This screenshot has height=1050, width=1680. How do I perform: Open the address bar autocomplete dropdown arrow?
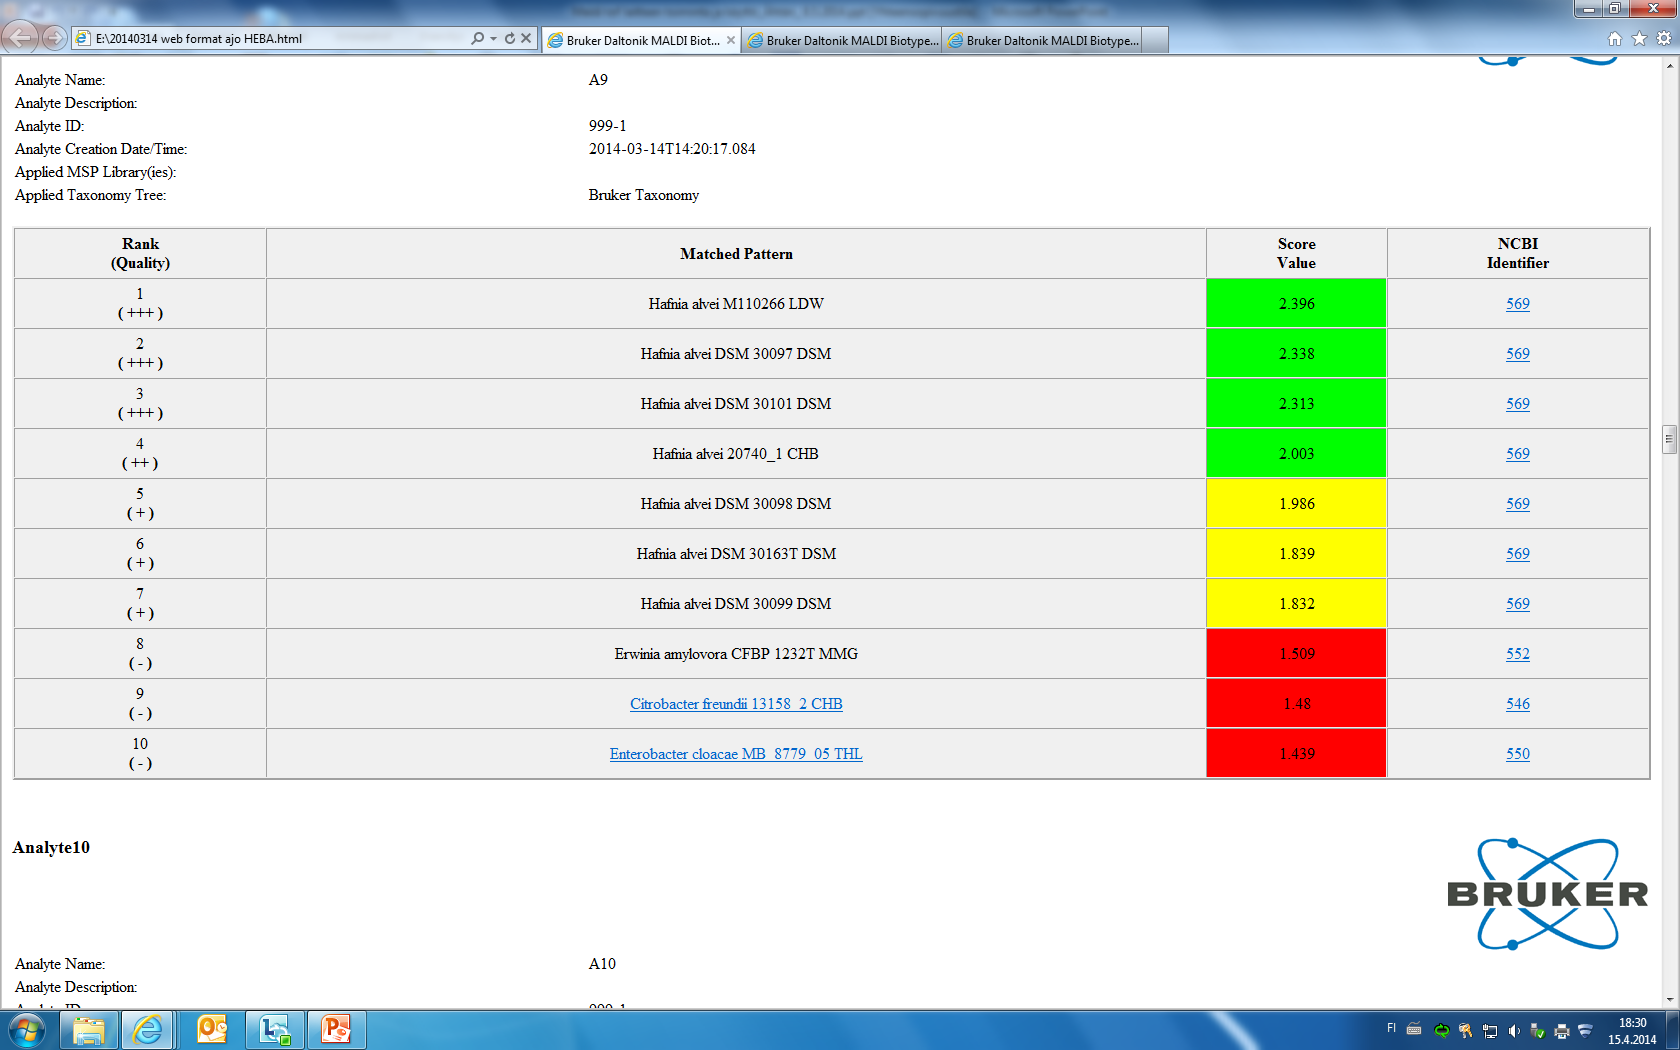point(493,38)
